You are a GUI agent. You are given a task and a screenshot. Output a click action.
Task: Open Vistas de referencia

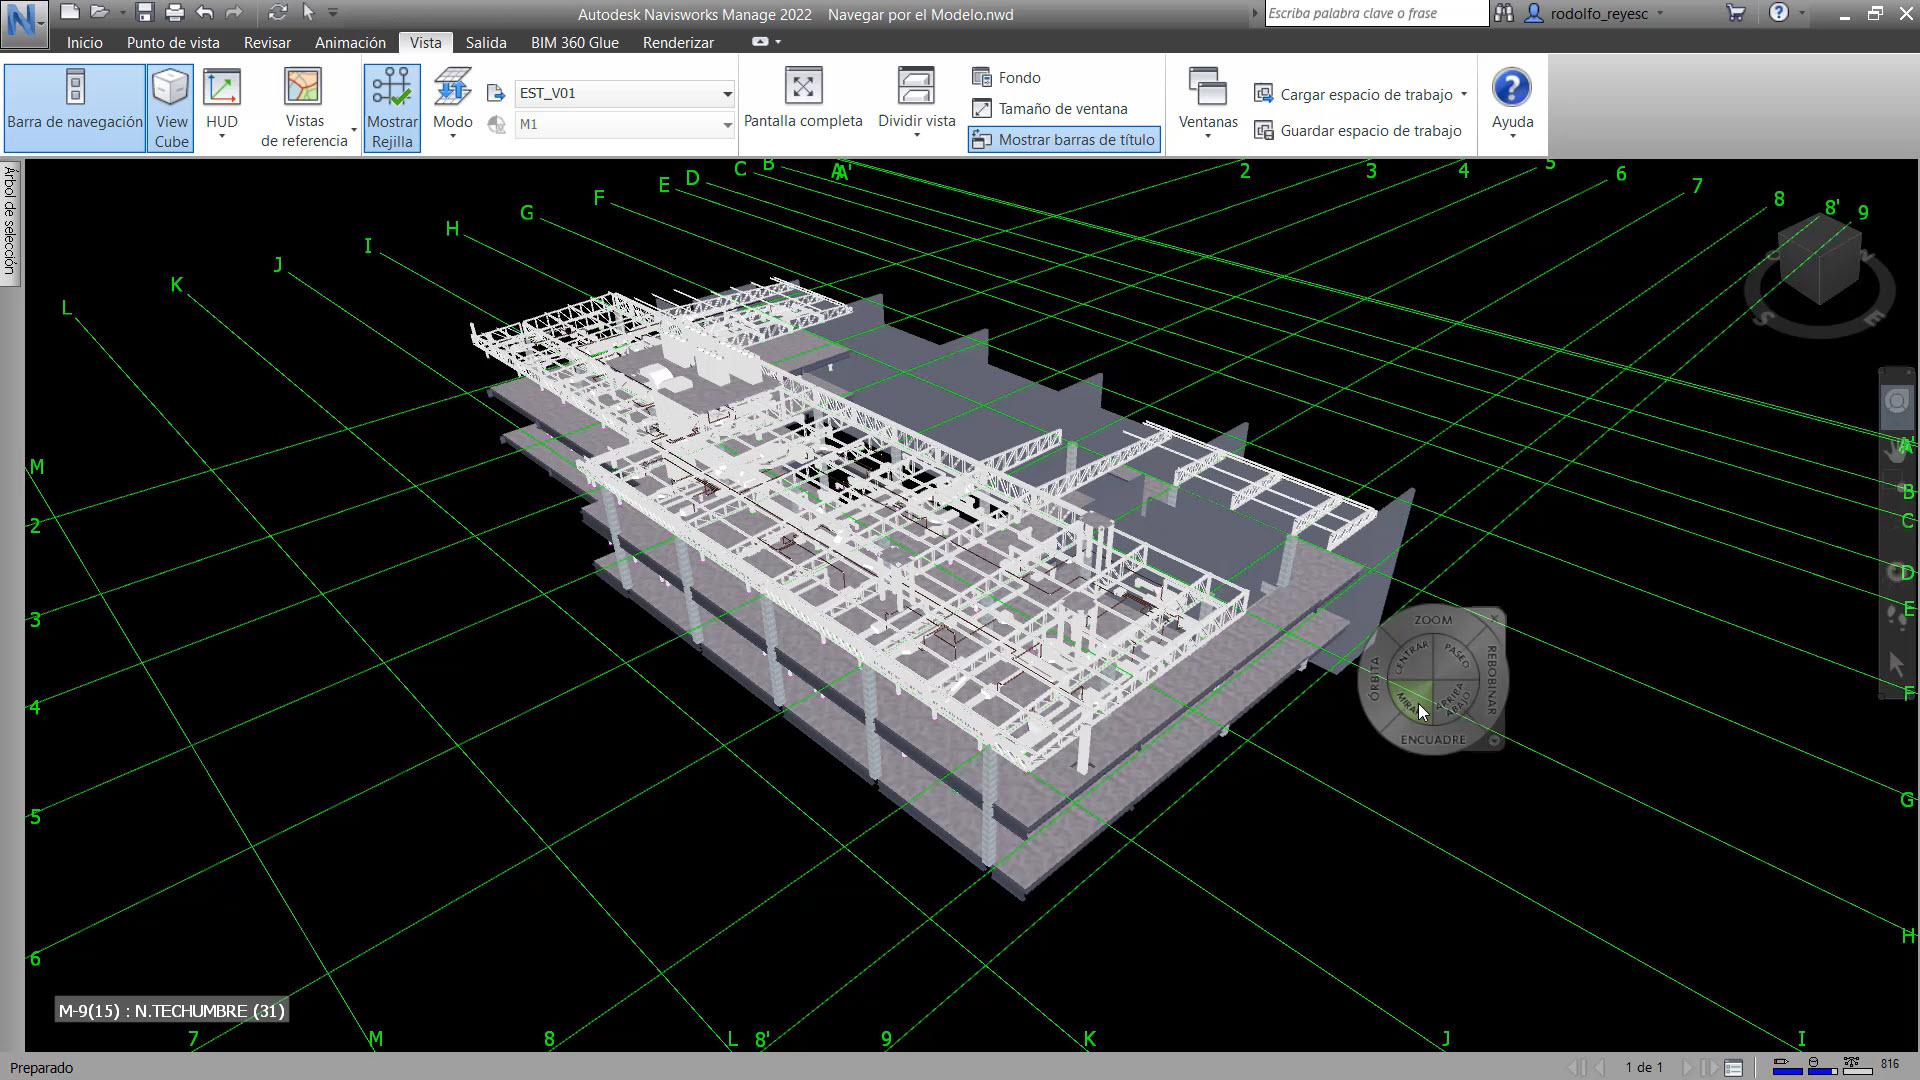[x=304, y=105]
